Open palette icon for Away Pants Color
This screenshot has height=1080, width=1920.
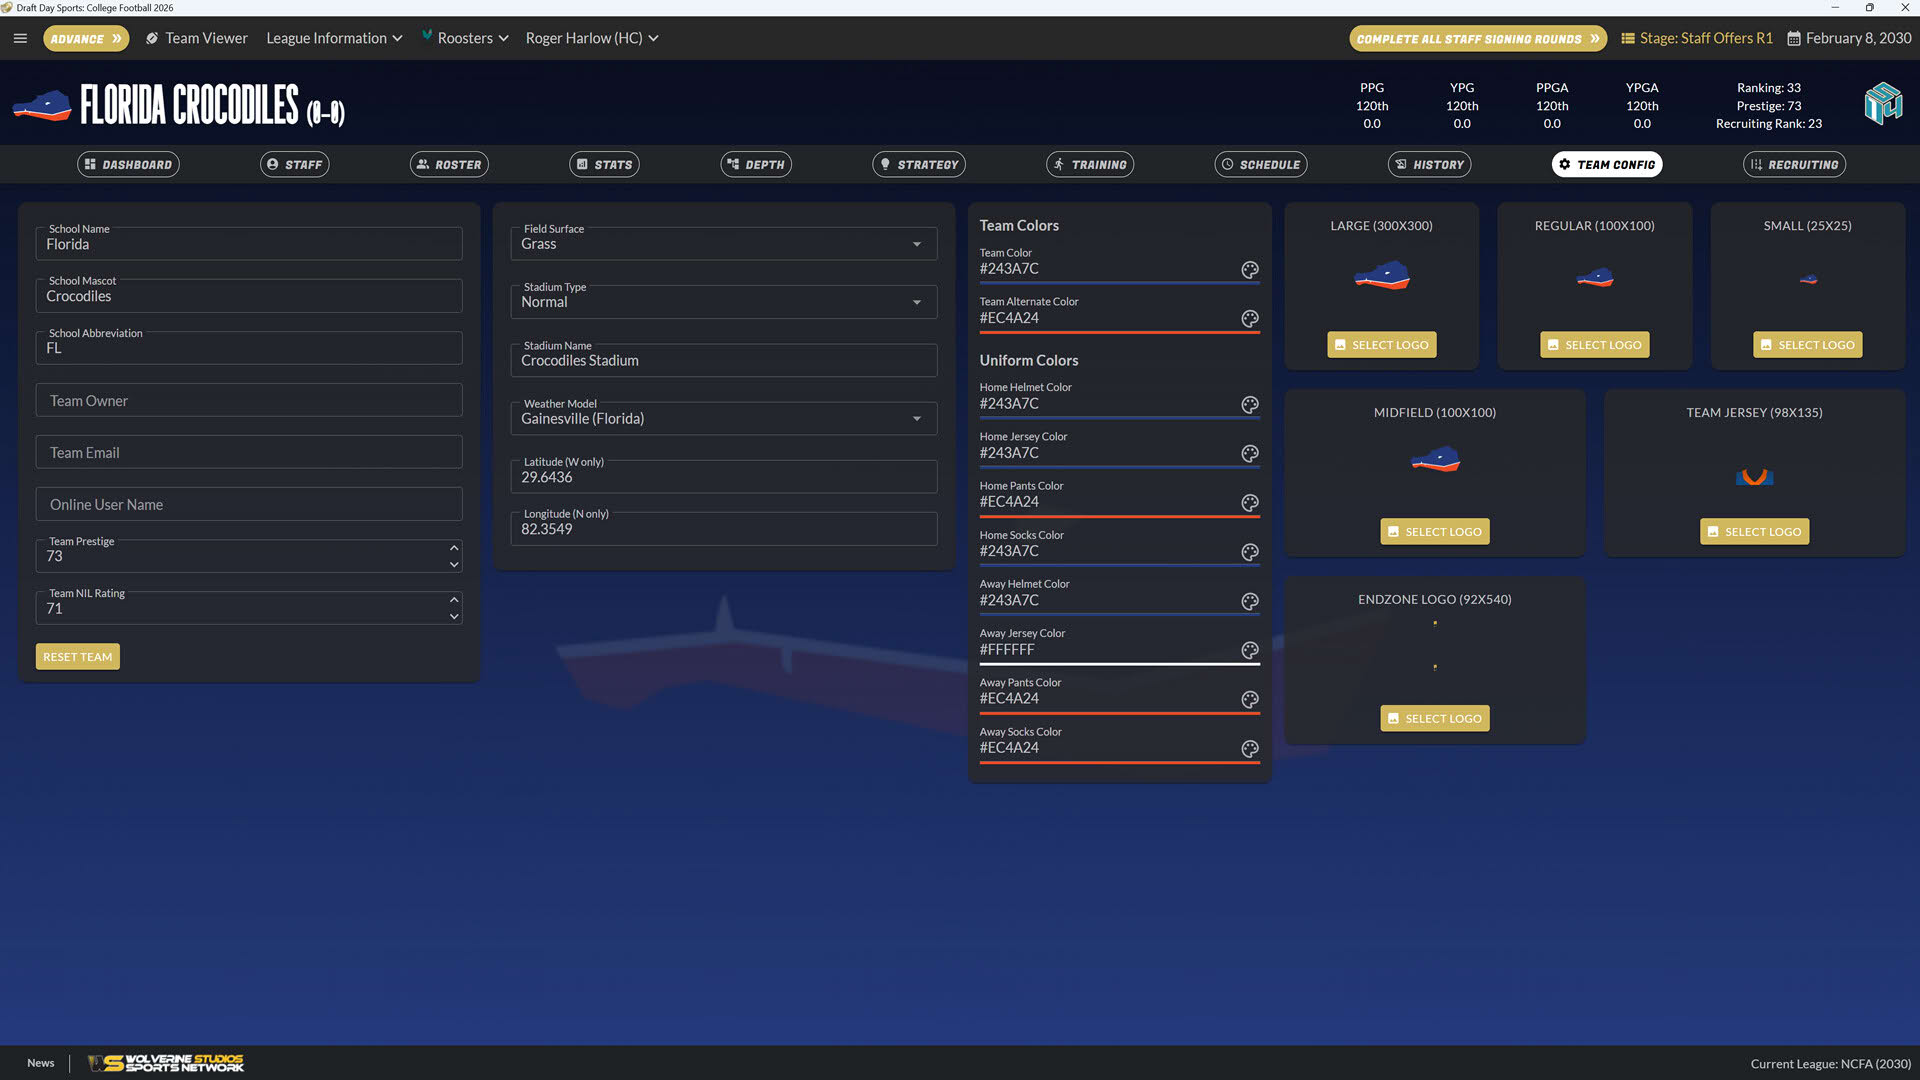pyautogui.click(x=1250, y=699)
